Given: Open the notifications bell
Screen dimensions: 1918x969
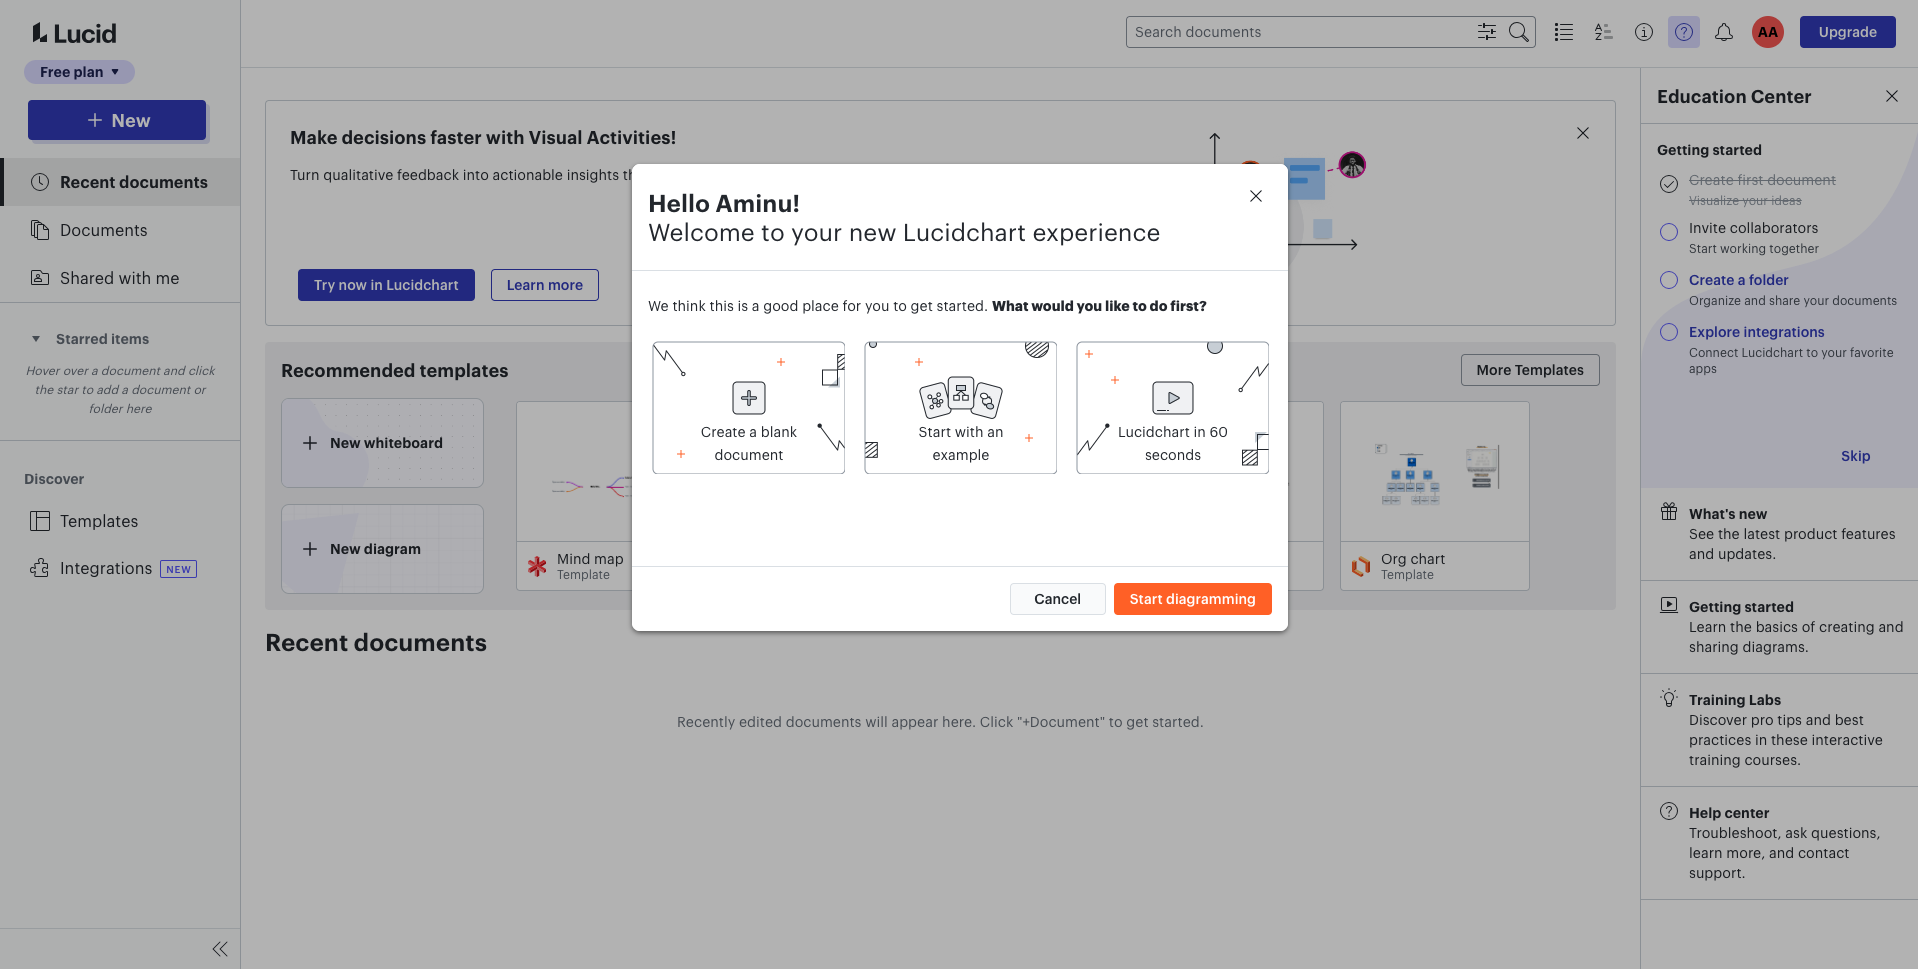Looking at the screenshot, I should (x=1723, y=32).
